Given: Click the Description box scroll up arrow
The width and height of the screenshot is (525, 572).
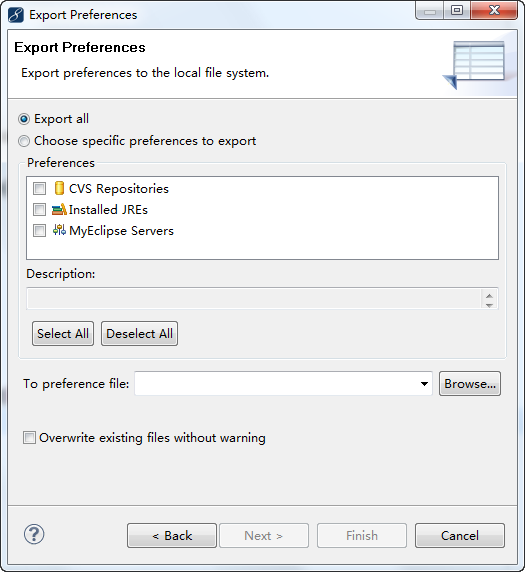Looking at the screenshot, I should (490, 295).
